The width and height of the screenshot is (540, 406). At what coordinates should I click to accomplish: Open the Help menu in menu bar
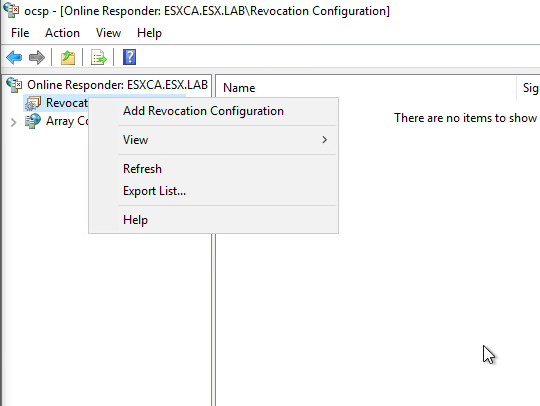click(149, 33)
